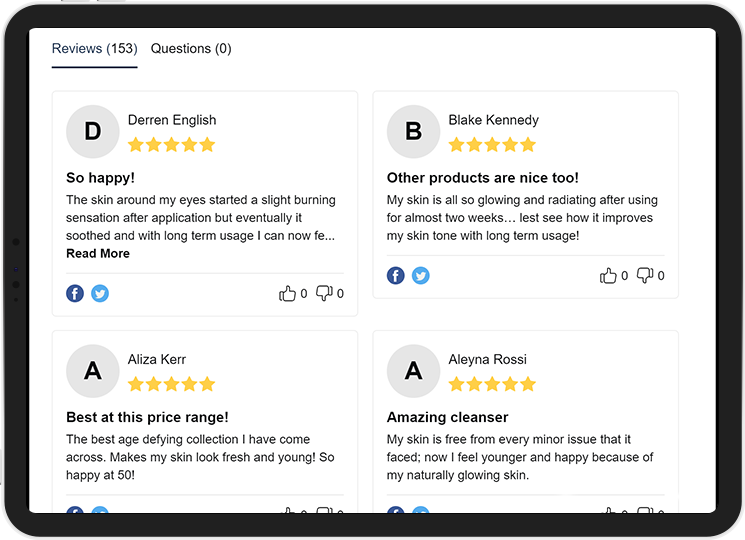Open 'Best at this price range!' review title
This screenshot has height=540, width=745.
(x=147, y=417)
